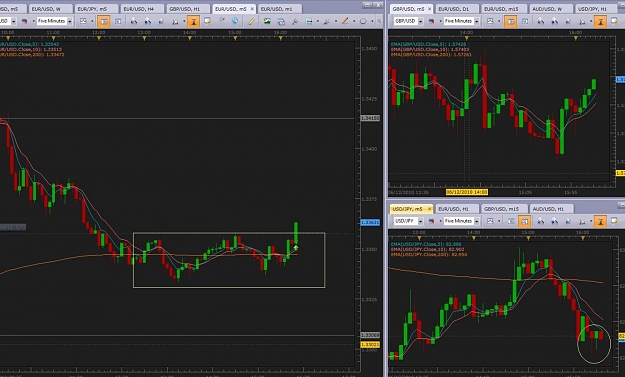Image resolution: width=625 pixels, height=377 pixels.
Task: Toggle highlighted bid mode in GBP/USD toolbar
Action: [x=510, y=21]
